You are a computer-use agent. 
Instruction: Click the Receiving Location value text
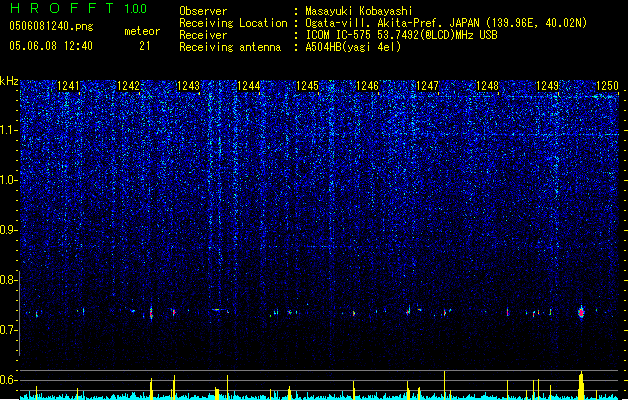pos(446,23)
